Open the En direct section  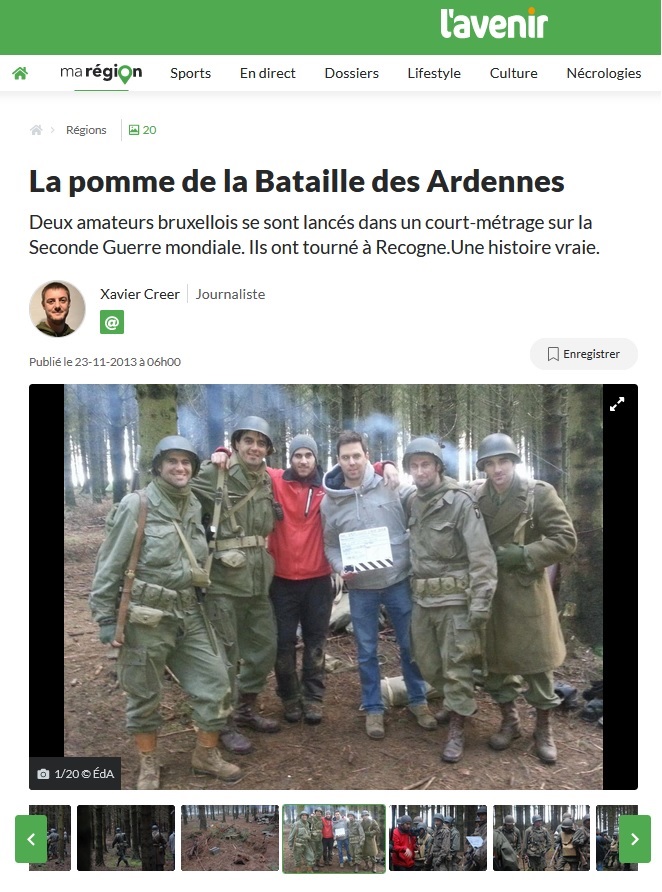[x=268, y=73]
